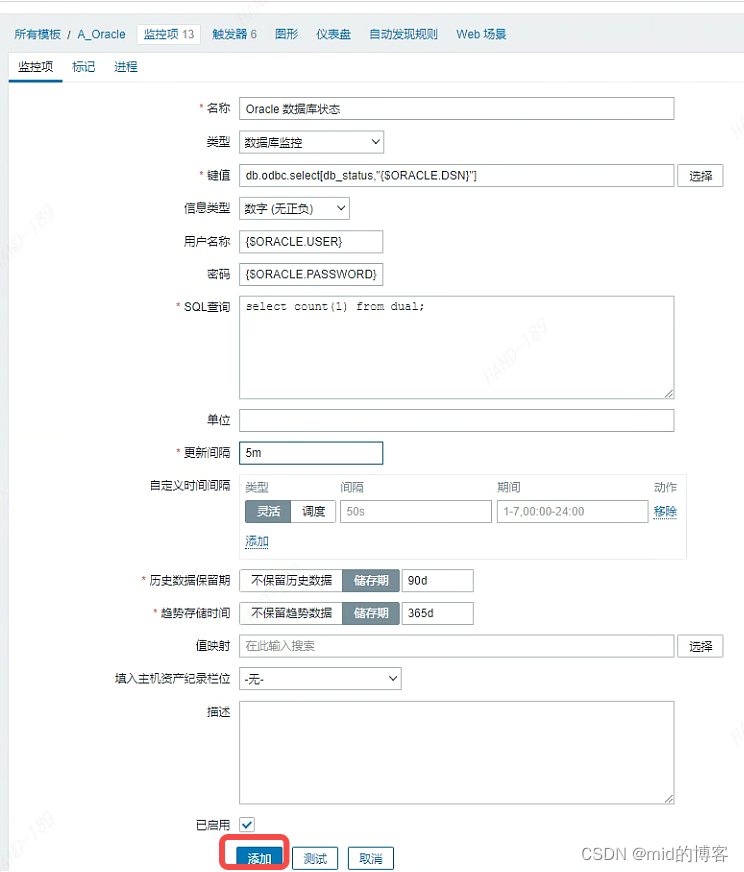Open 填入主机资产纪录栏位 dropdown
The width and height of the screenshot is (744, 872).
(320, 679)
